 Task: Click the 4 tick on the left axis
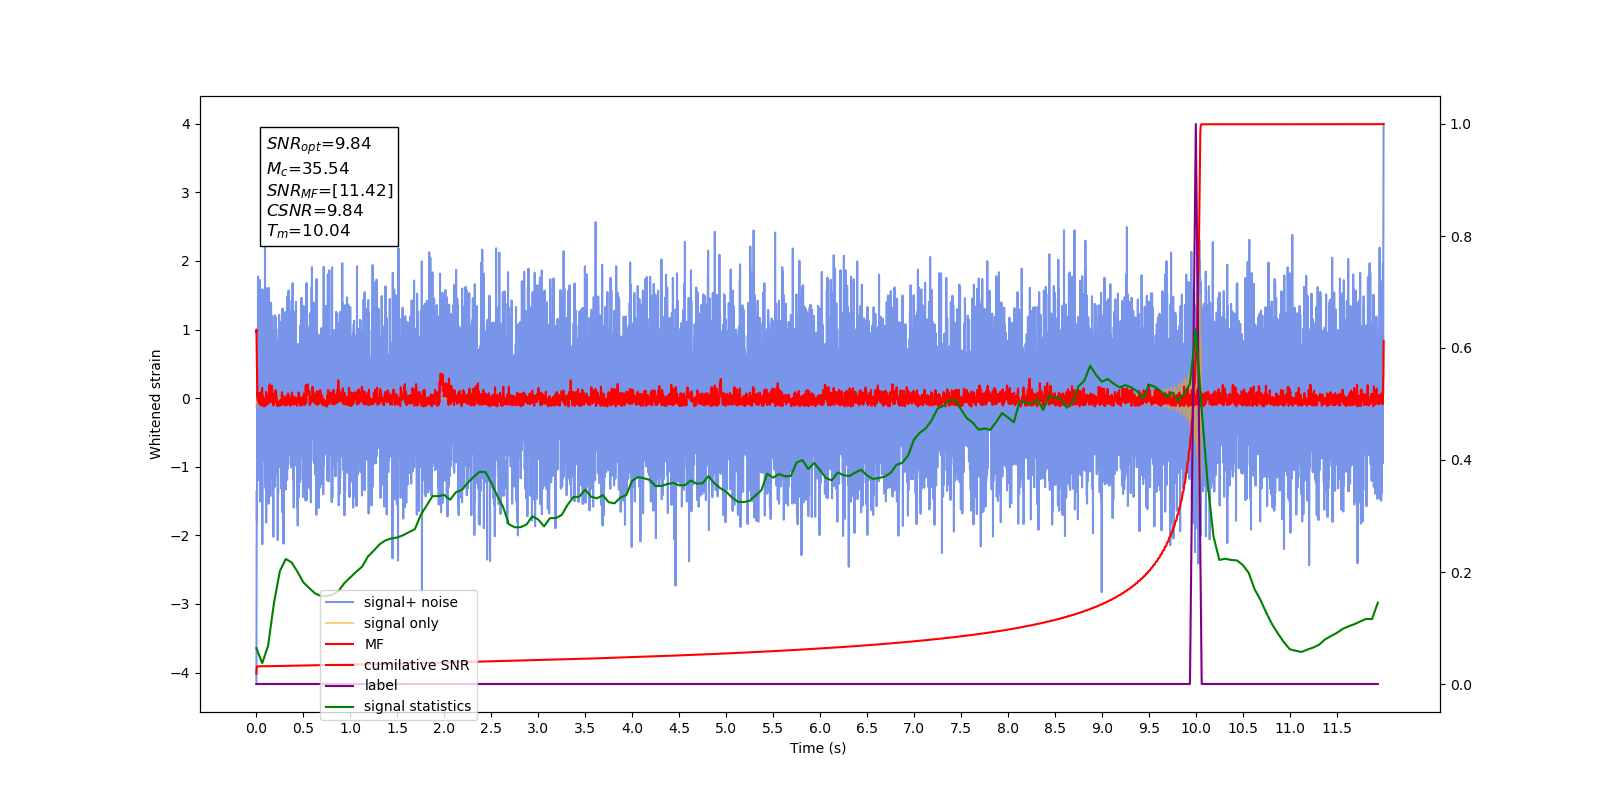(186, 124)
